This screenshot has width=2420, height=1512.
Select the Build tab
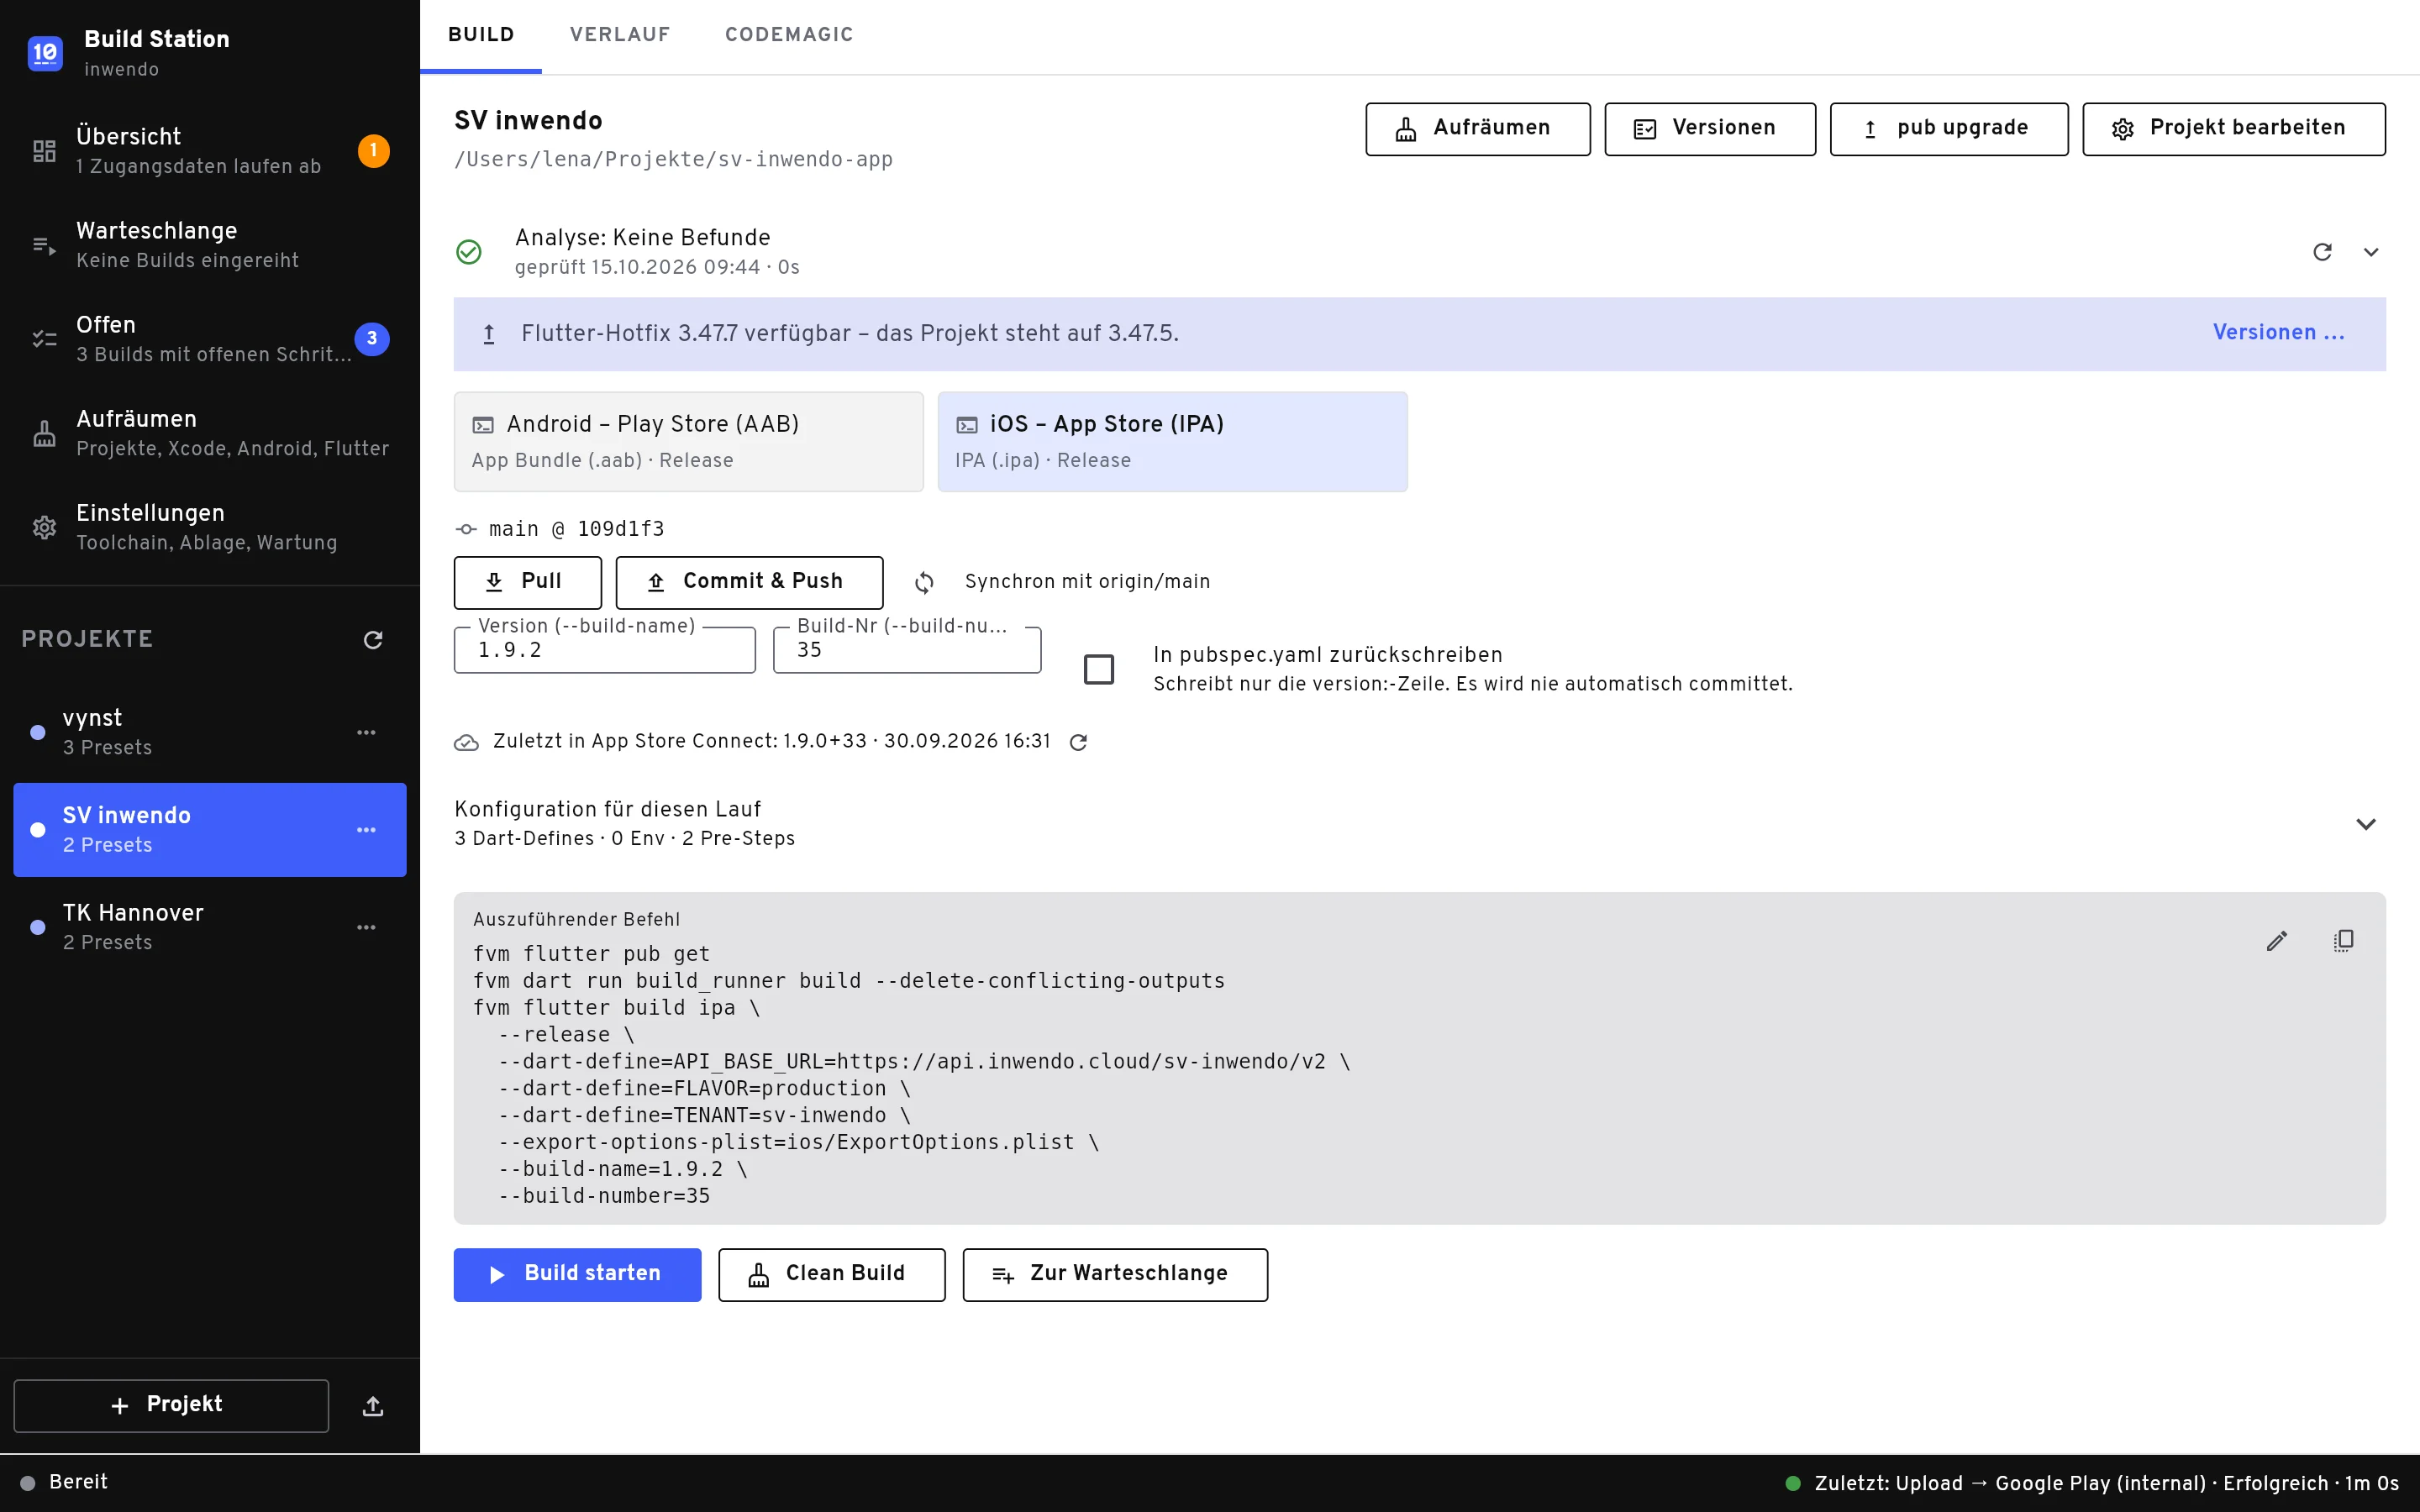[x=481, y=35]
